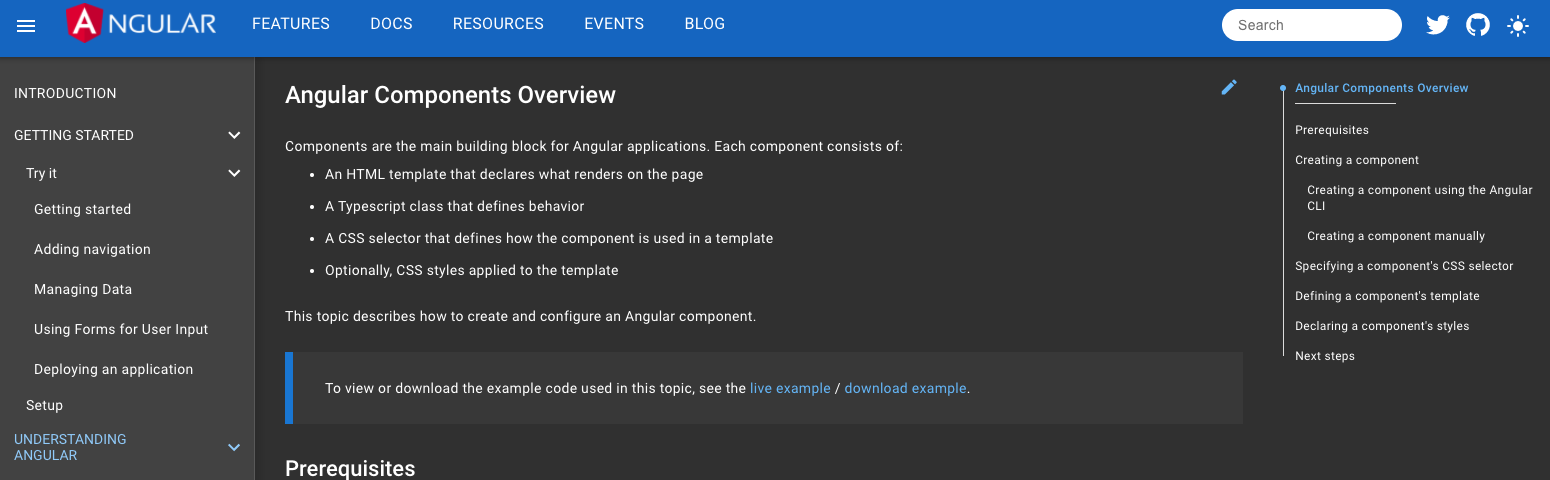Screen dimensions: 1550x480
Task: Open Deploying an application page
Action: (113, 369)
